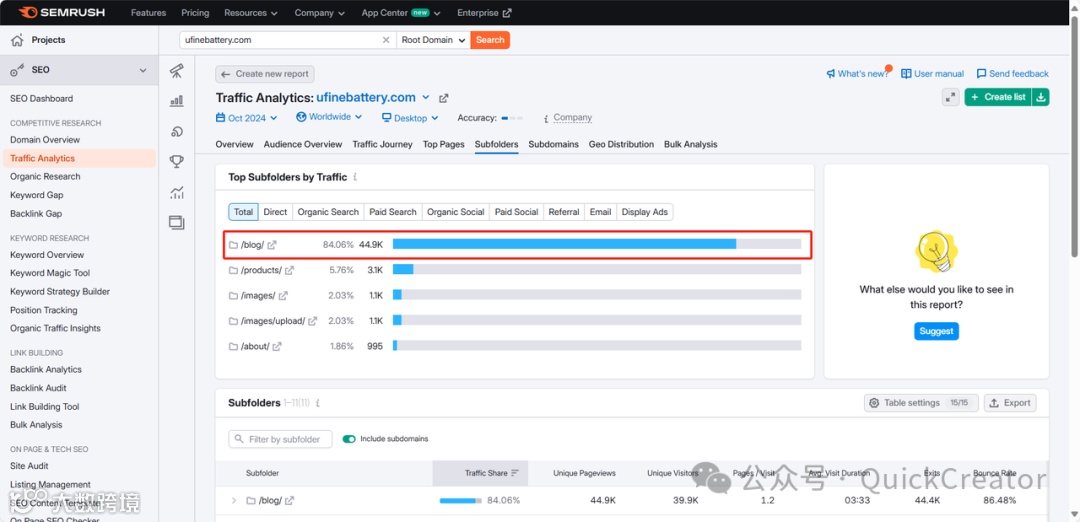Screen dimensions: 1080x522
Task: Open Enterprise link in top navigation
Action: [x=484, y=12]
